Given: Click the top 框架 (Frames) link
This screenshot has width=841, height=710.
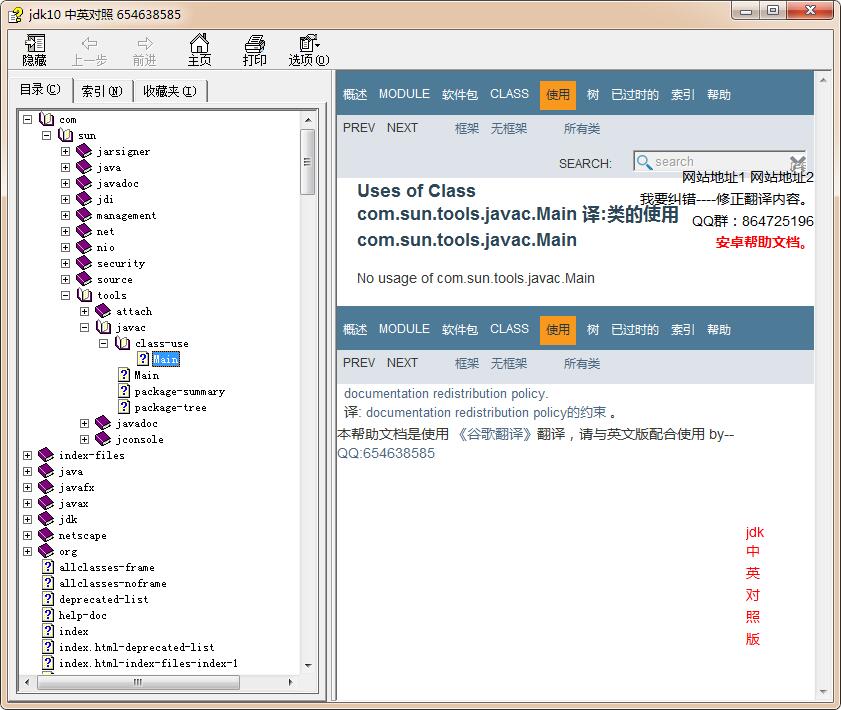Looking at the screenshot, I should [467, 128].
